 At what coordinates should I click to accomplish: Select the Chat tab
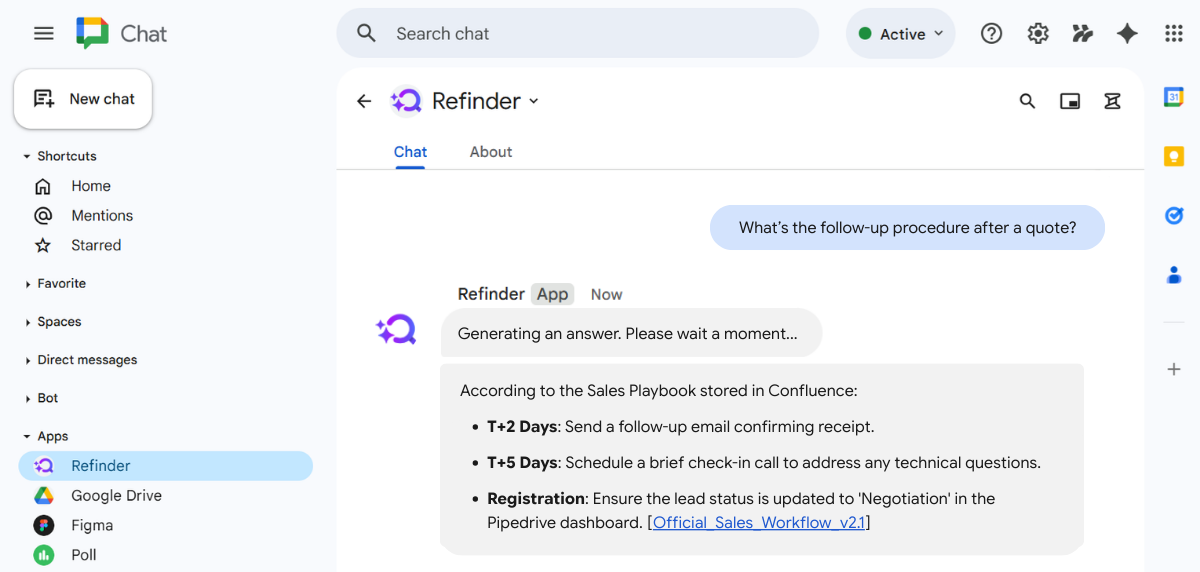click(x=410, y=152)
